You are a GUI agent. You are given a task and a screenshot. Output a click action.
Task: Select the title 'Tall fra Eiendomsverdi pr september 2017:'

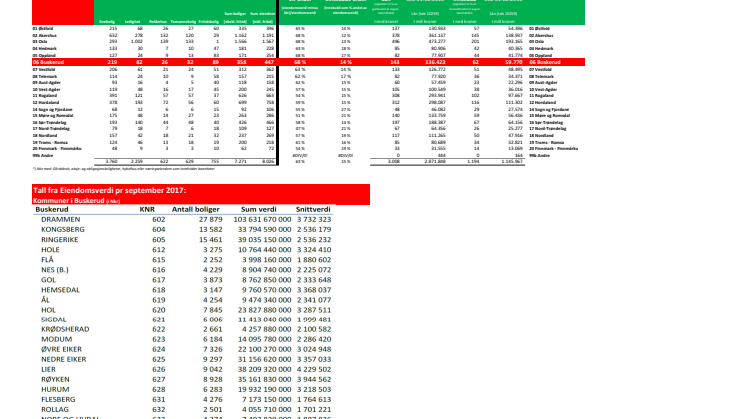[x=109, y=190]
